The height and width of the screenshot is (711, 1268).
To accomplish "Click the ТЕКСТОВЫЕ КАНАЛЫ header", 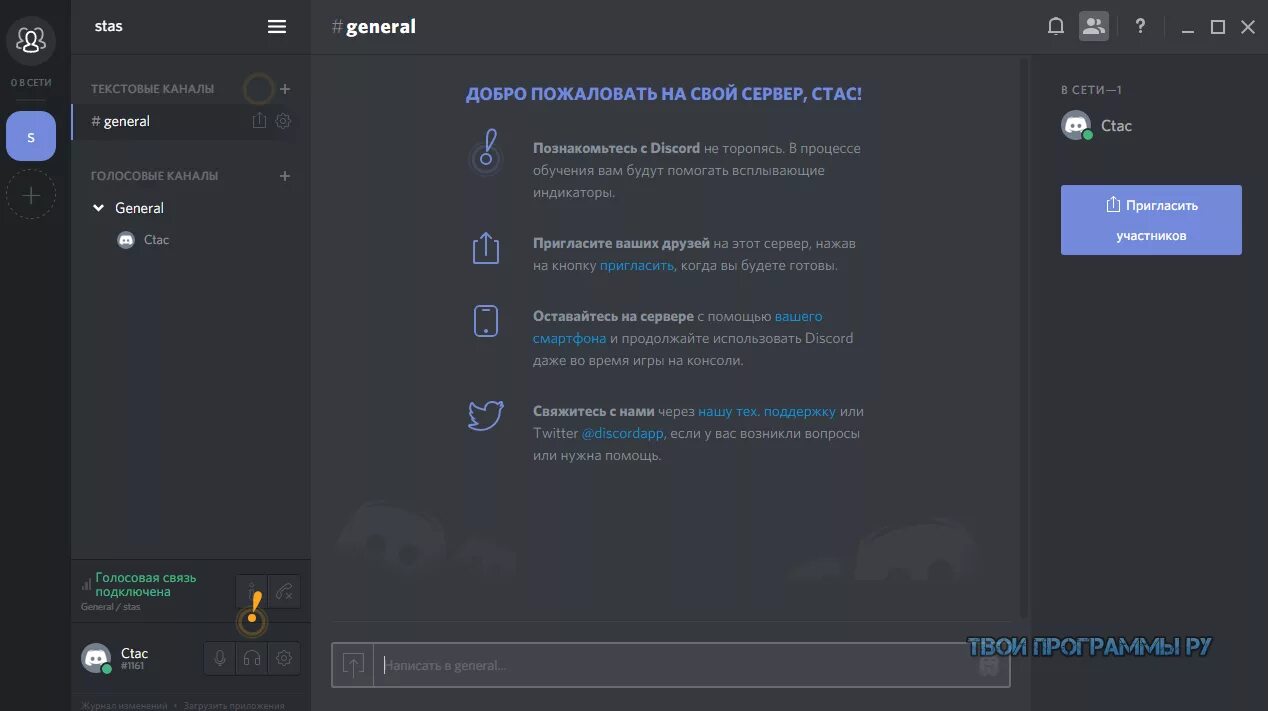I will [152, 89].
